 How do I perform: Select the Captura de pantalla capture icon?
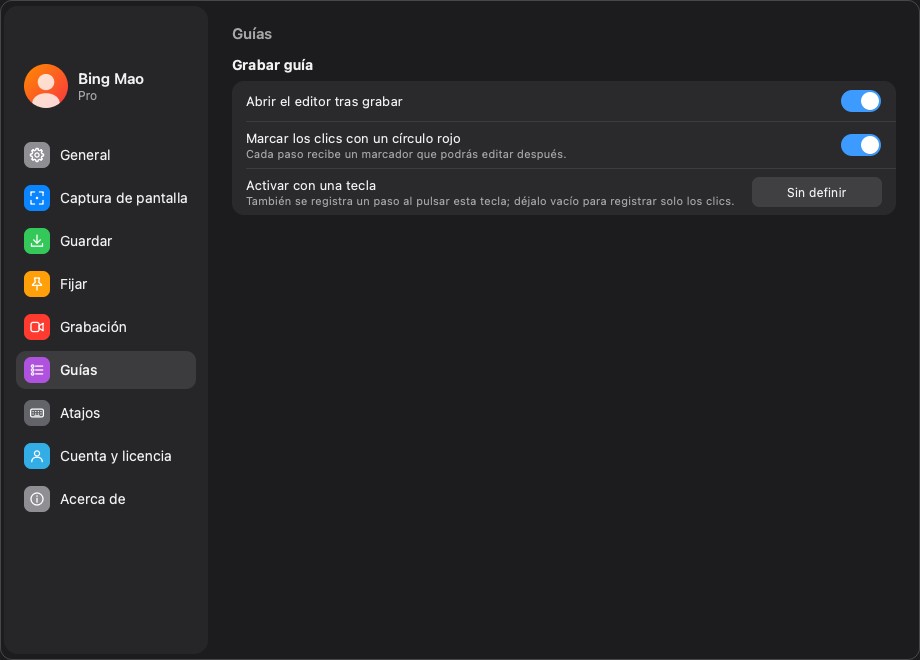point(37,198)
